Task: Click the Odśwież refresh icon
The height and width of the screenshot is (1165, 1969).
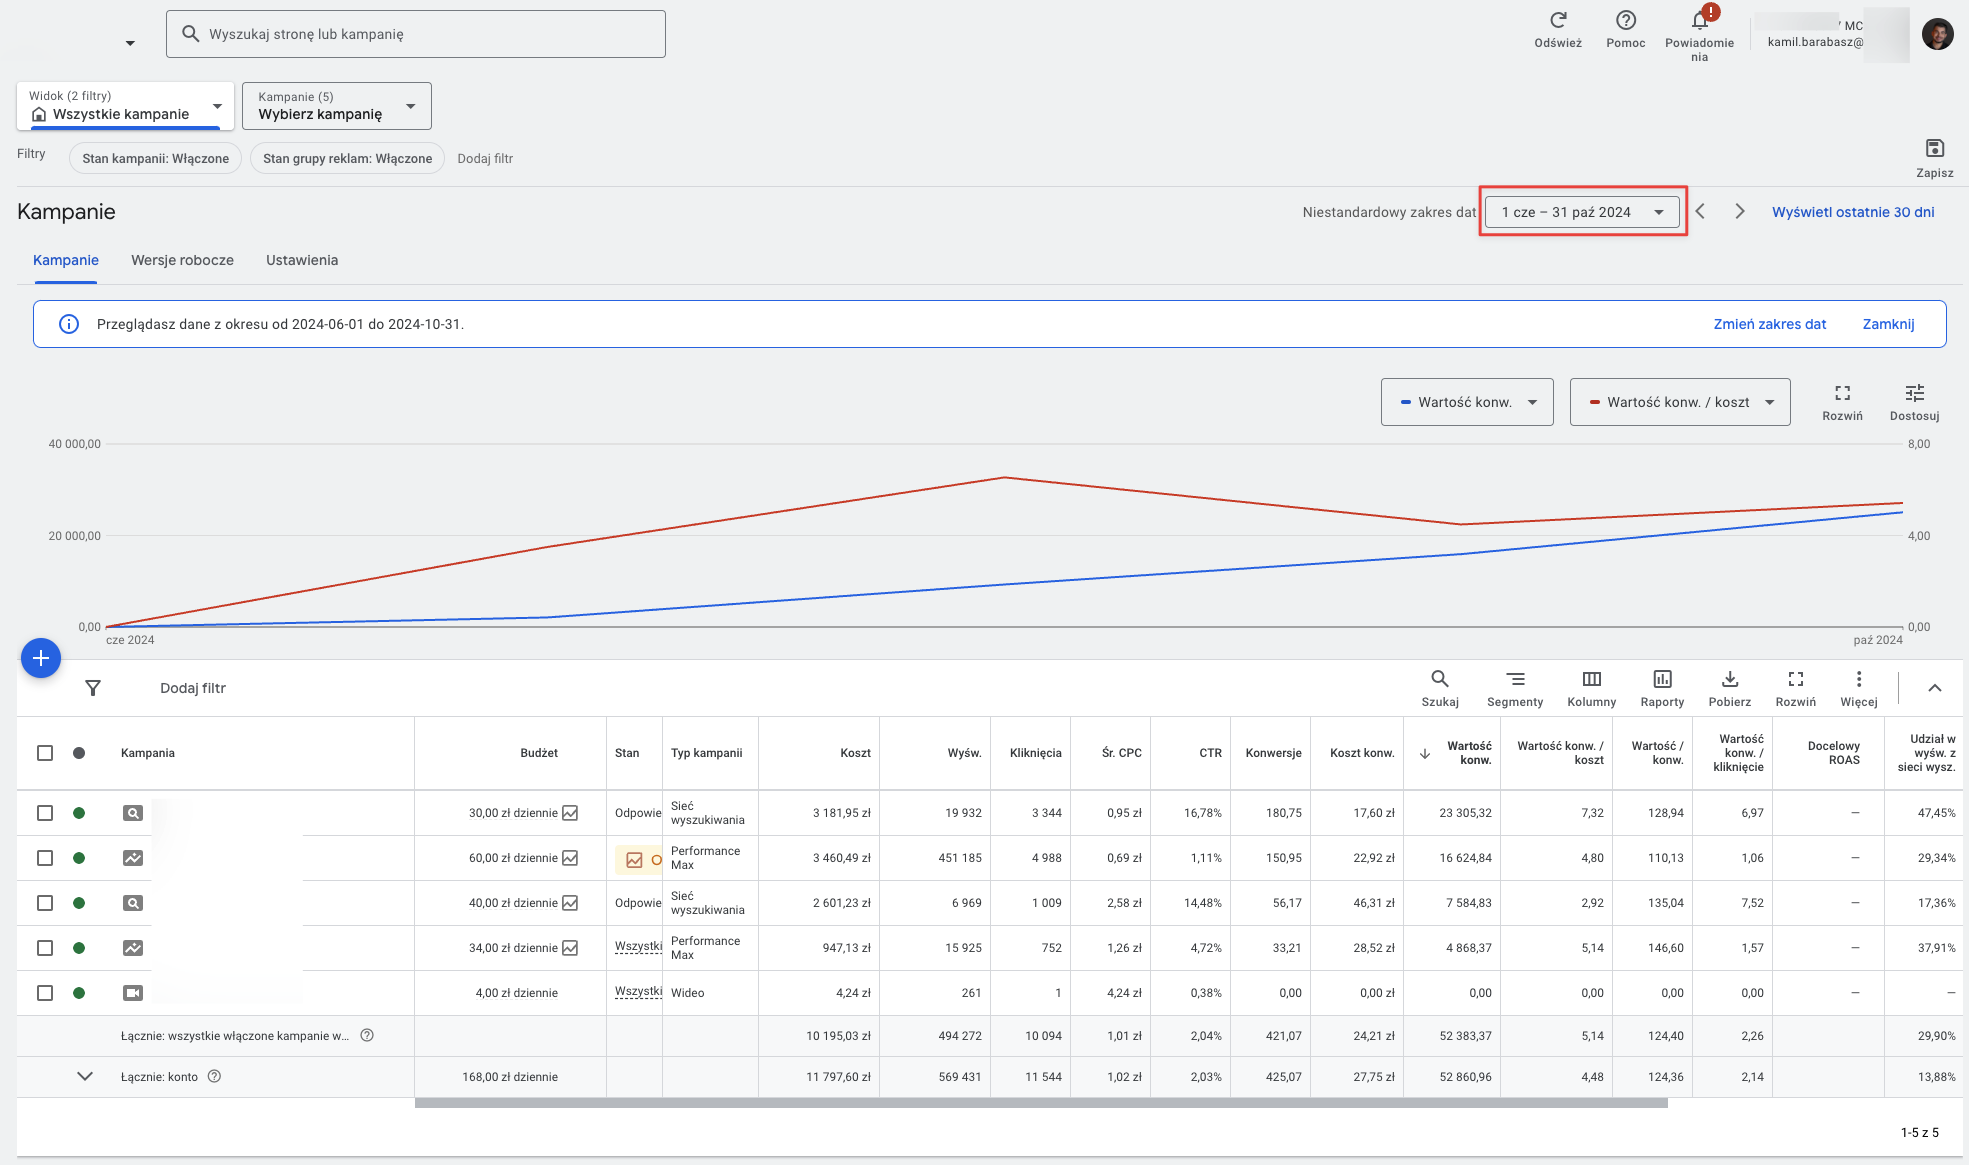Action: pyautogui.click(x=1558, y=20)
